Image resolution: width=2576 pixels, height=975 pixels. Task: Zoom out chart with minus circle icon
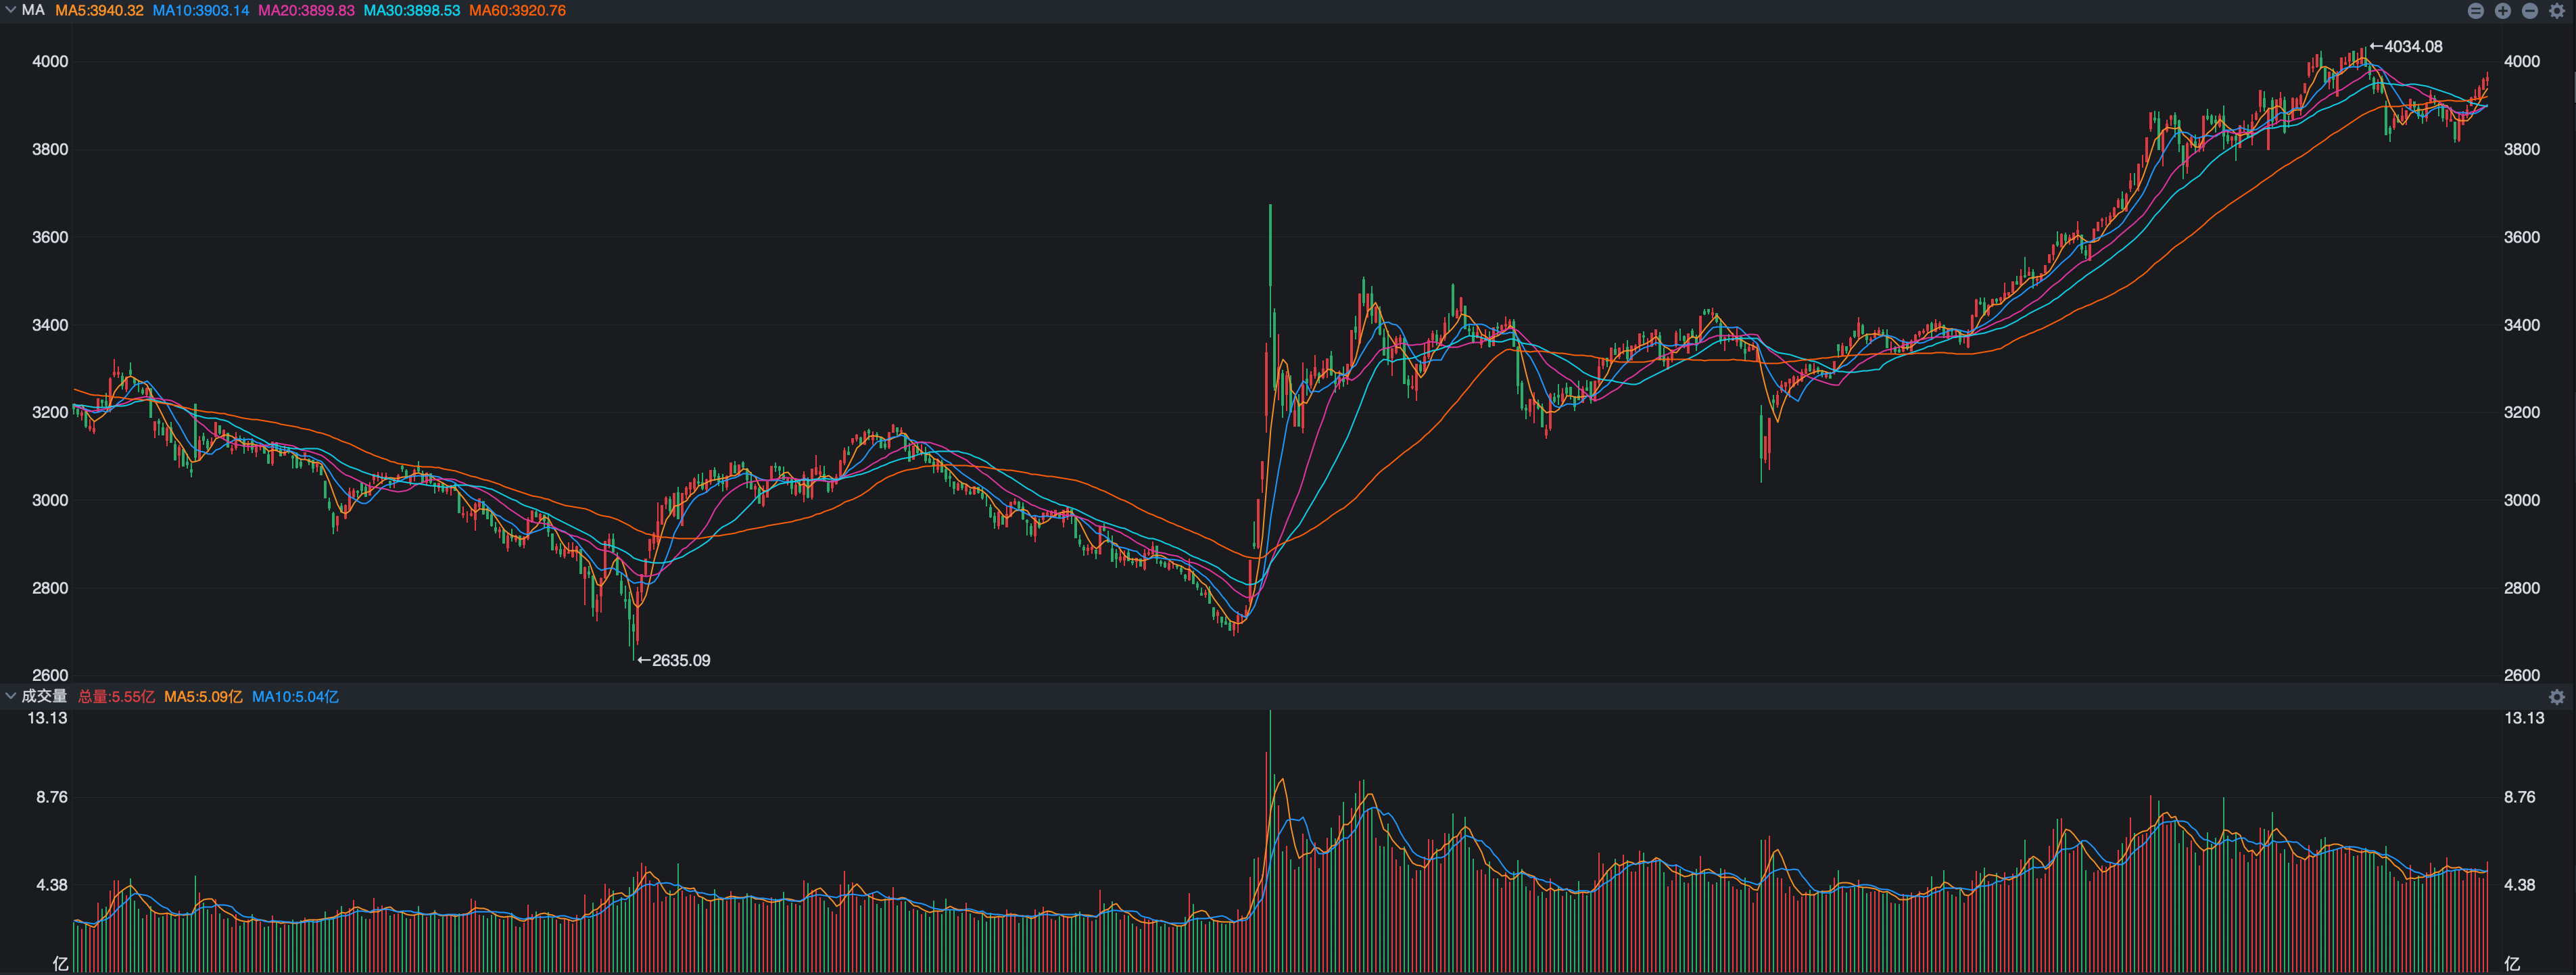2529,11
